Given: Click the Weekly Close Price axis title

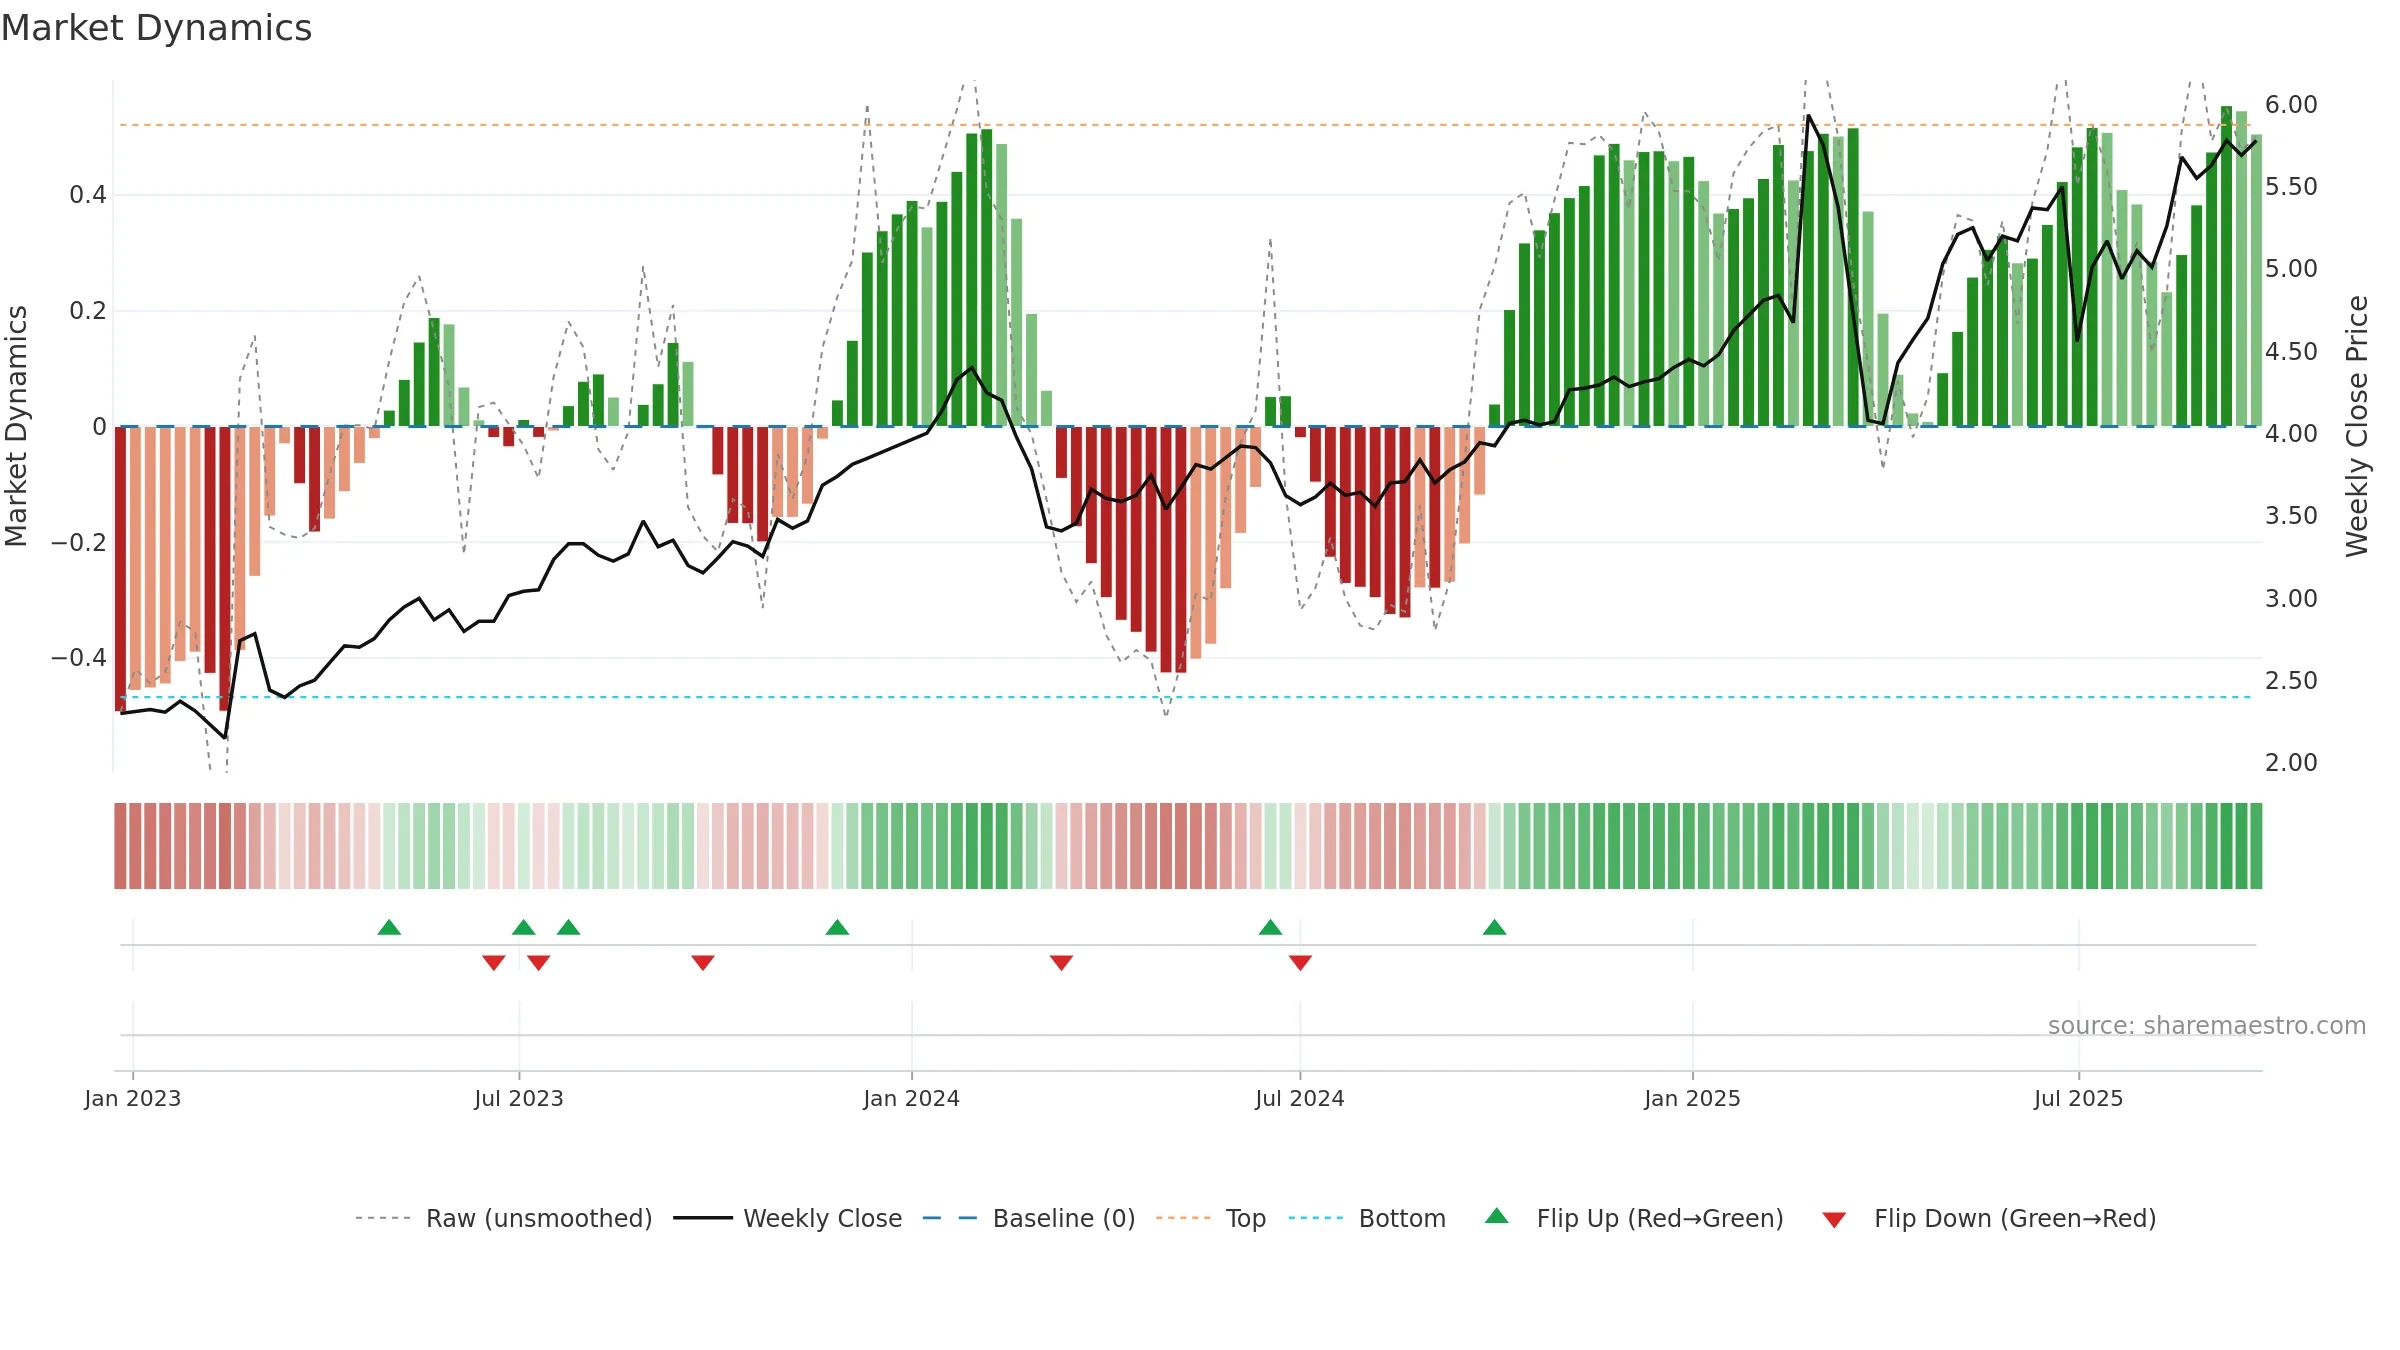Looking at the screenshot, I should pos(2357,426).
